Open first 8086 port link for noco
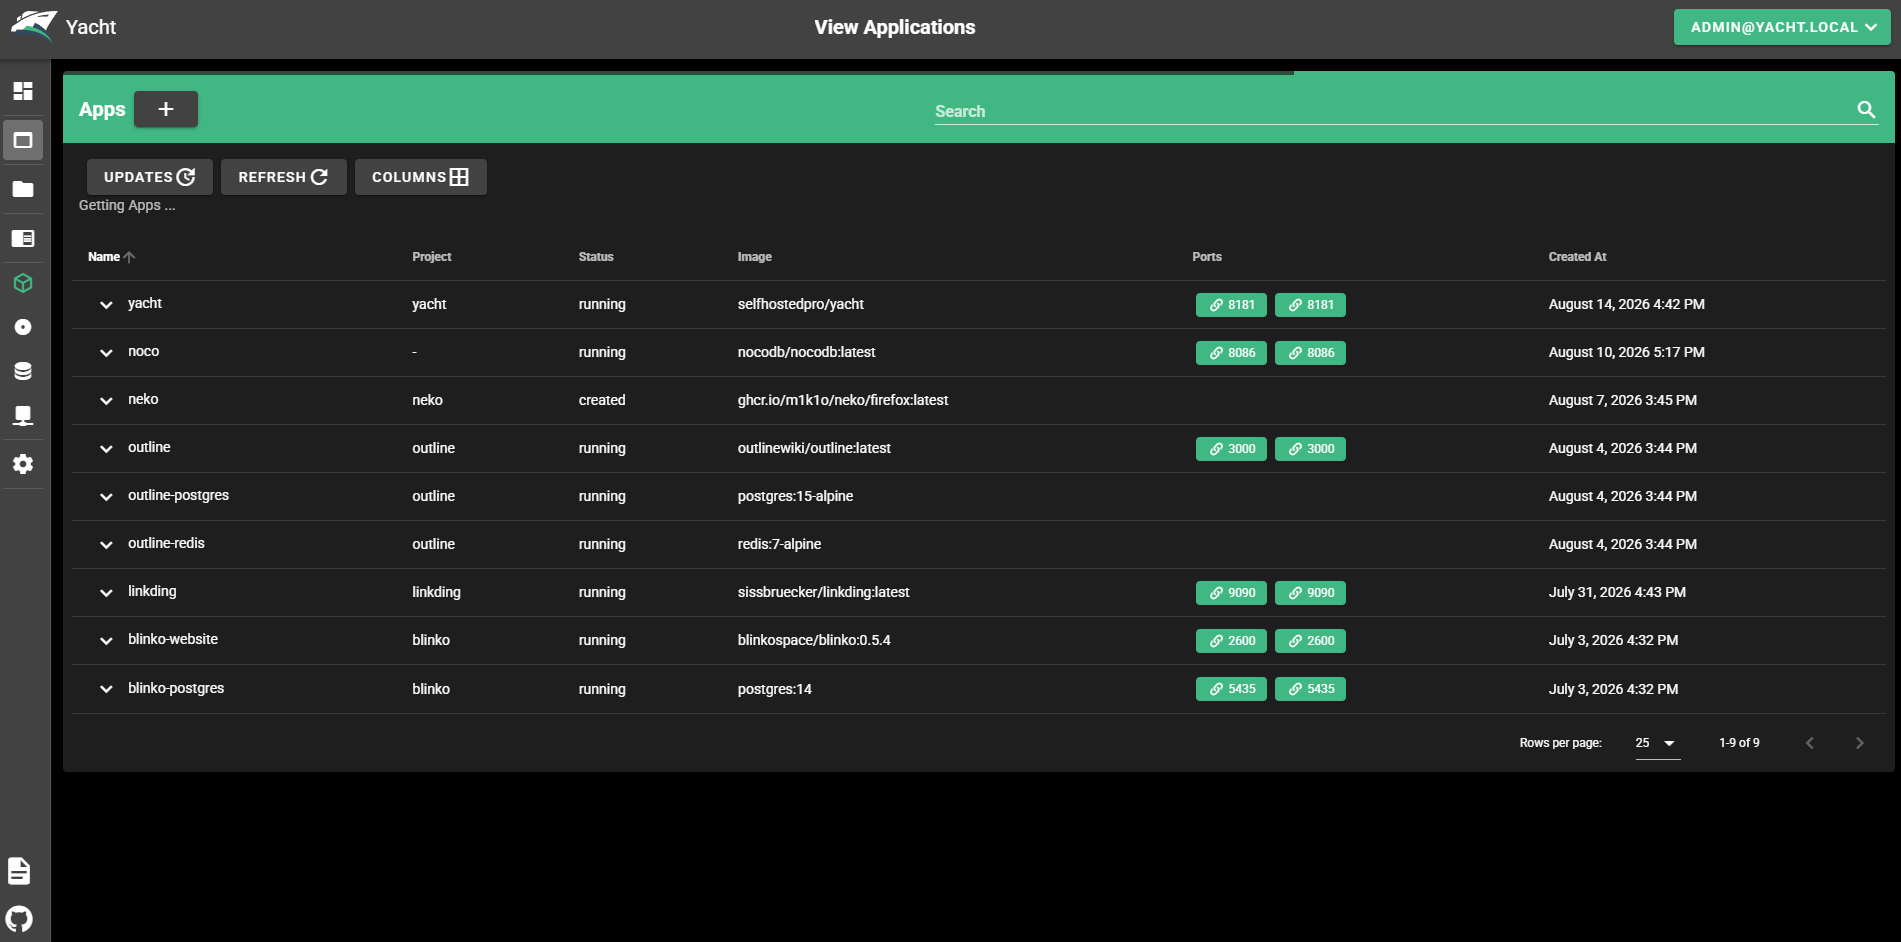This screenshot has width=1901, height=942. pos(1231,353)
